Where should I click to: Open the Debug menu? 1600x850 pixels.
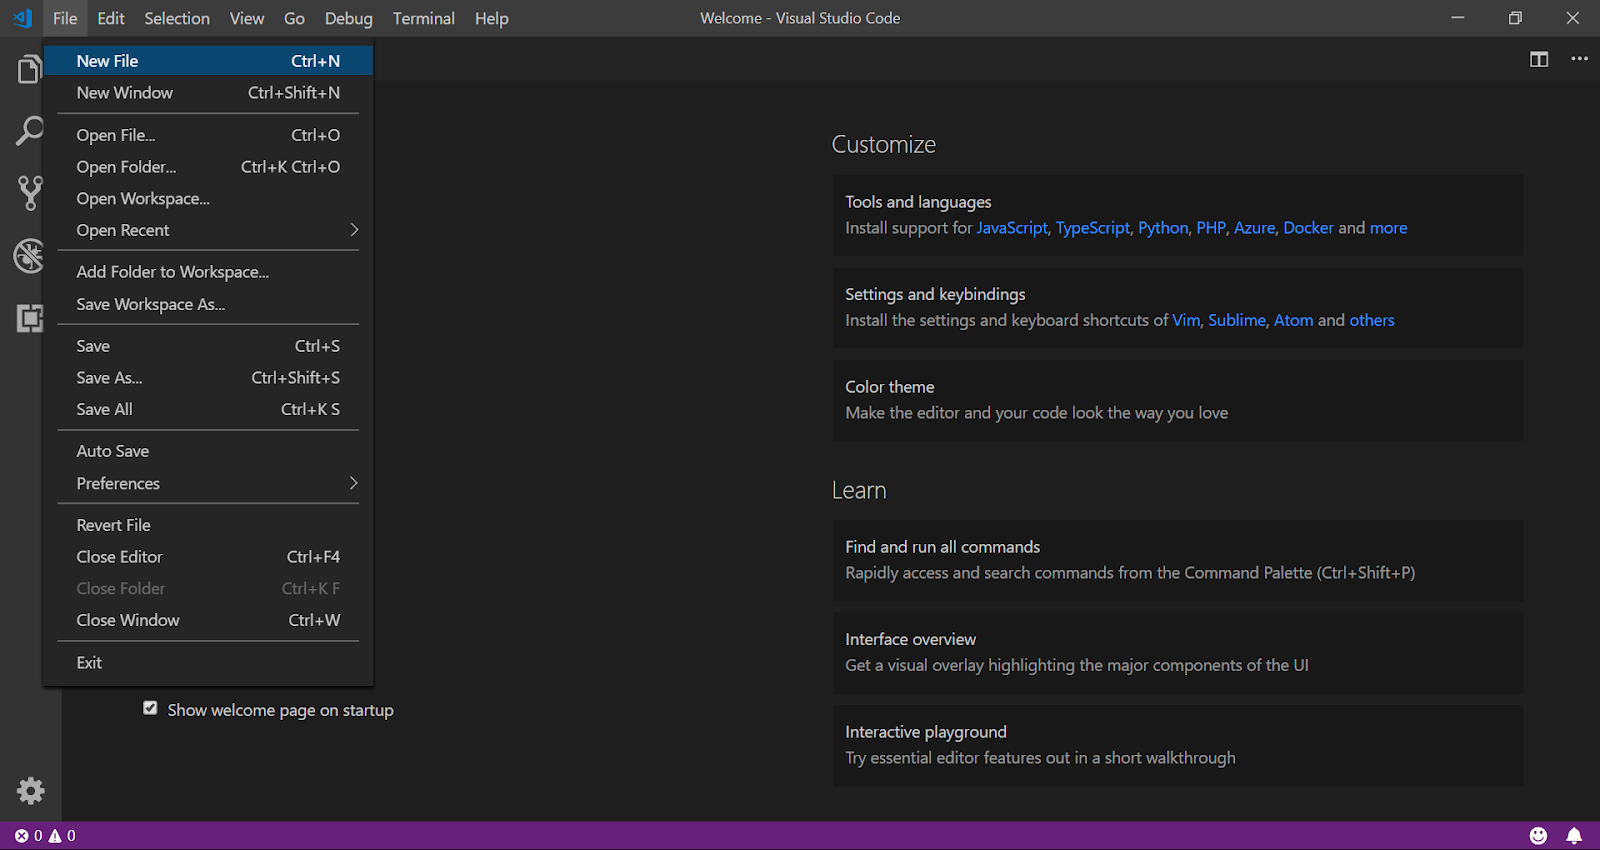click(x=348, y=18)
